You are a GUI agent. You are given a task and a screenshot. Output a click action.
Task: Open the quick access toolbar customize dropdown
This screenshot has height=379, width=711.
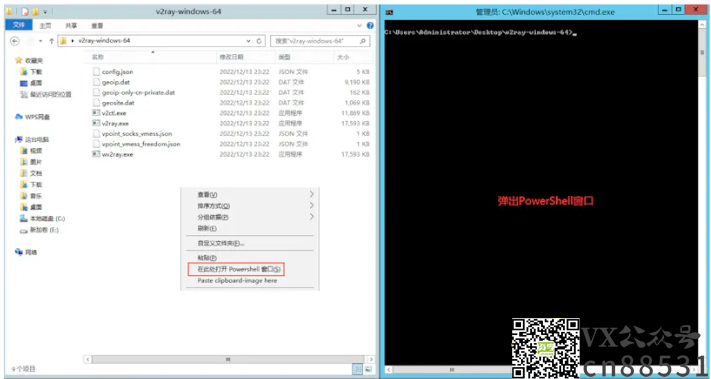point(44,11)
